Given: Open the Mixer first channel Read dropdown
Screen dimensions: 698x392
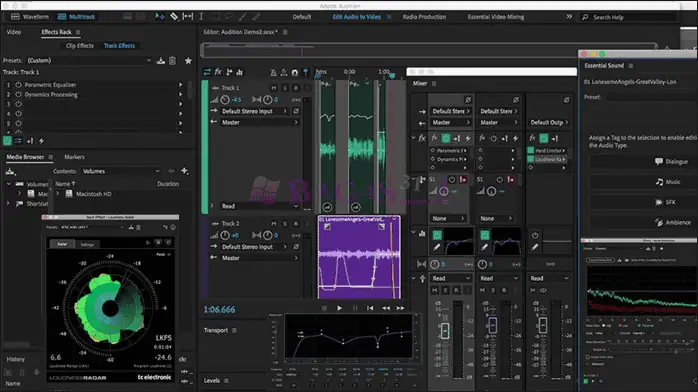Looking at the screenshot, I should (x=451, y=279).
